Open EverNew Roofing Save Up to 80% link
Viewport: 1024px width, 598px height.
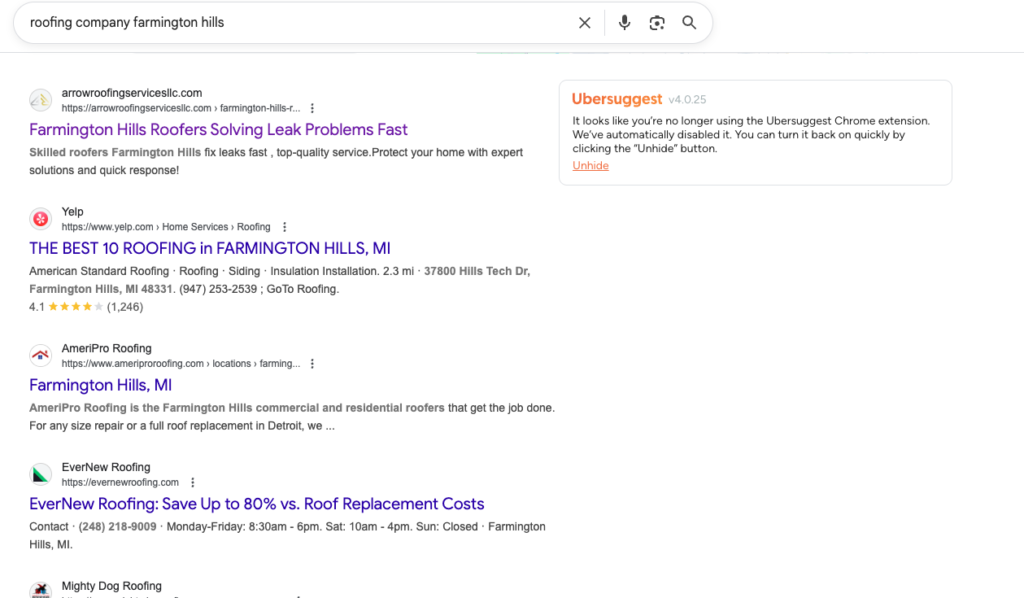pos(256,504)
